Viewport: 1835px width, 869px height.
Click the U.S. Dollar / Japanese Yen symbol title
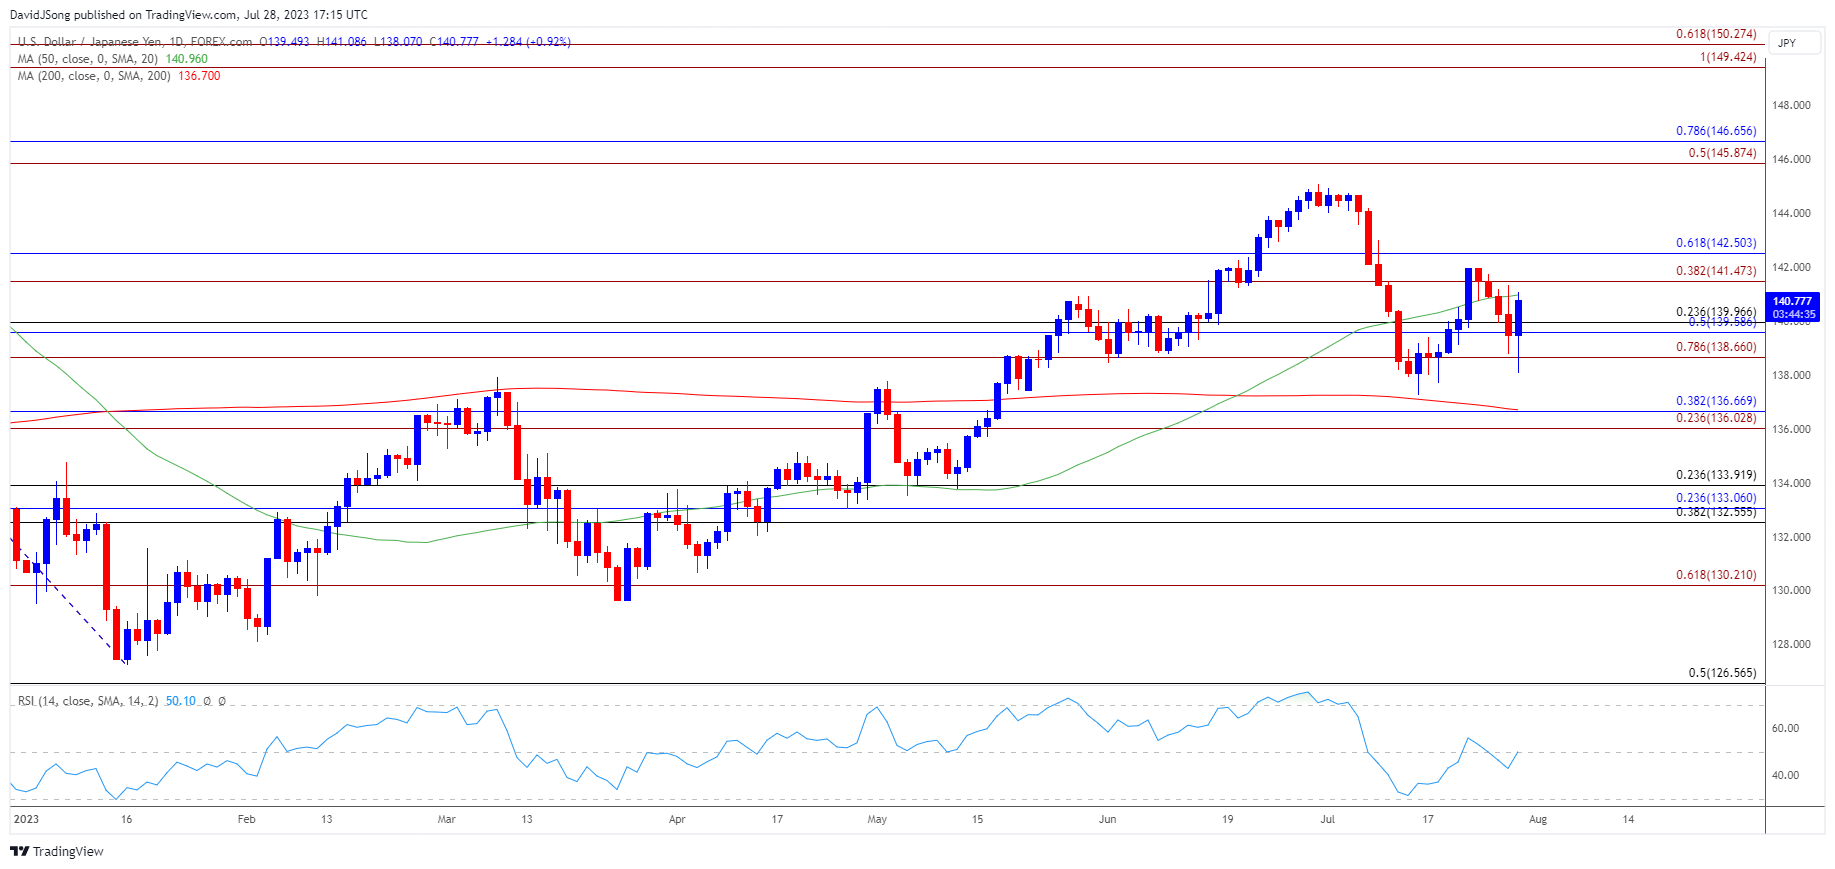tap(135, 42)
